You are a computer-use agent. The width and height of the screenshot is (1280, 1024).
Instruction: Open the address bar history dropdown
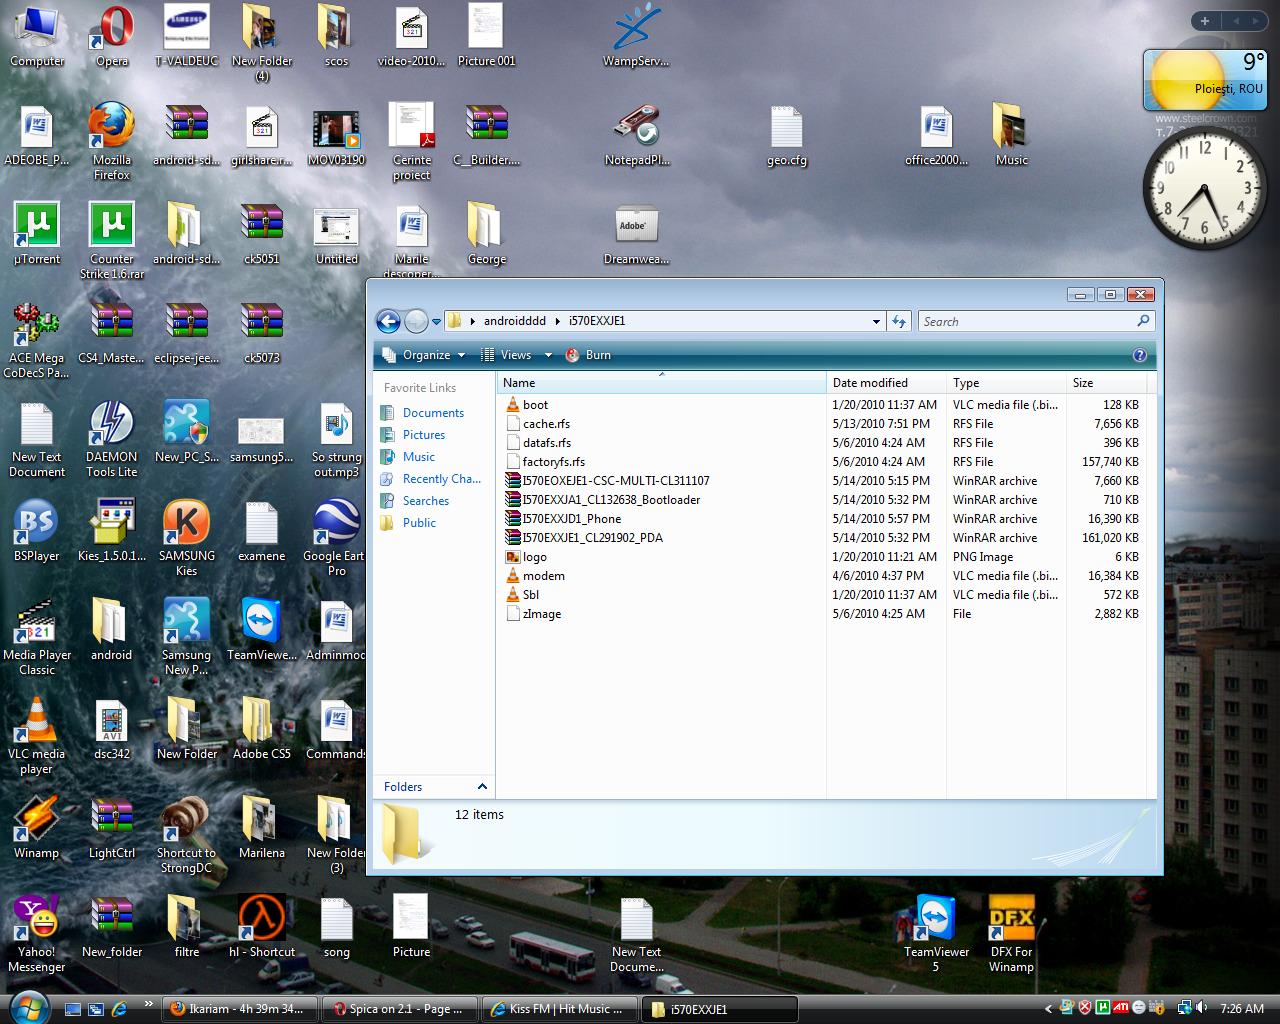point(876,321)
